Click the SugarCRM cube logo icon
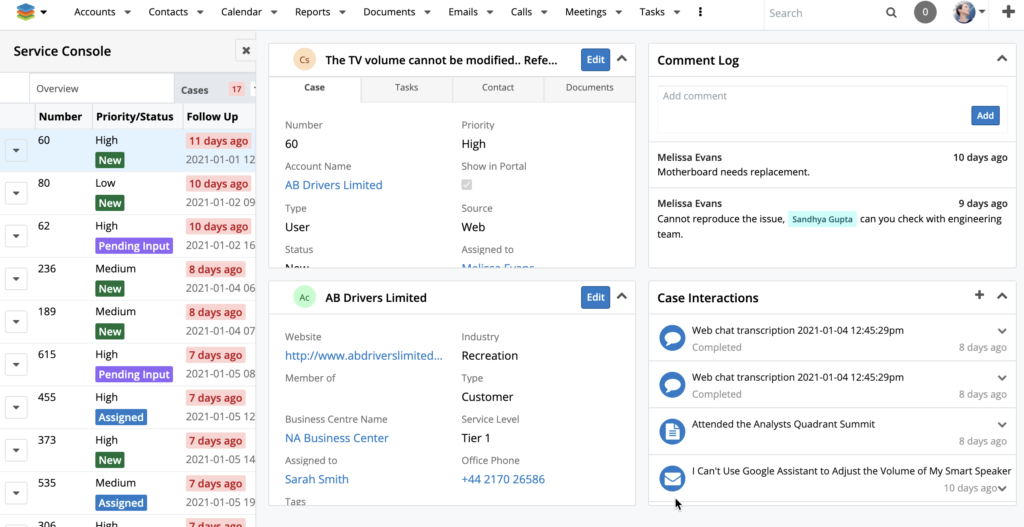1024x527 pixels. [x=25, y=12]
